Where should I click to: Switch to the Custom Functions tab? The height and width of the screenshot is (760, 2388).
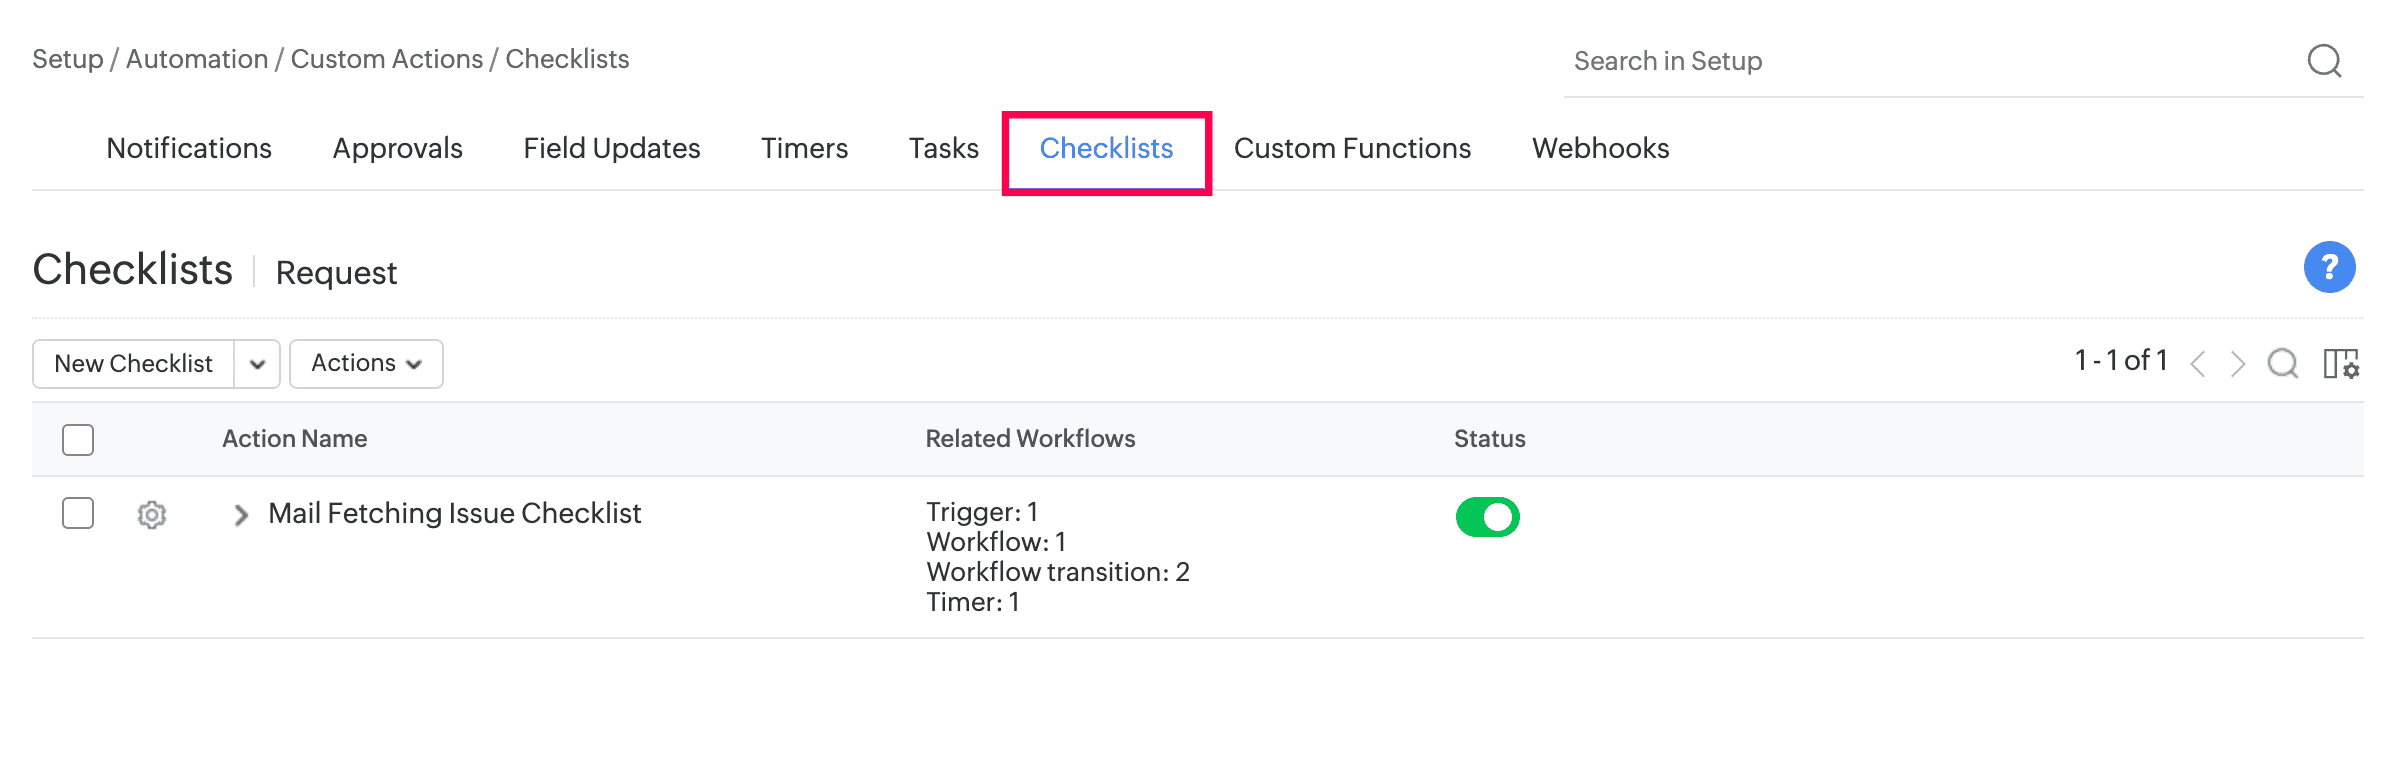(1352, 148)
